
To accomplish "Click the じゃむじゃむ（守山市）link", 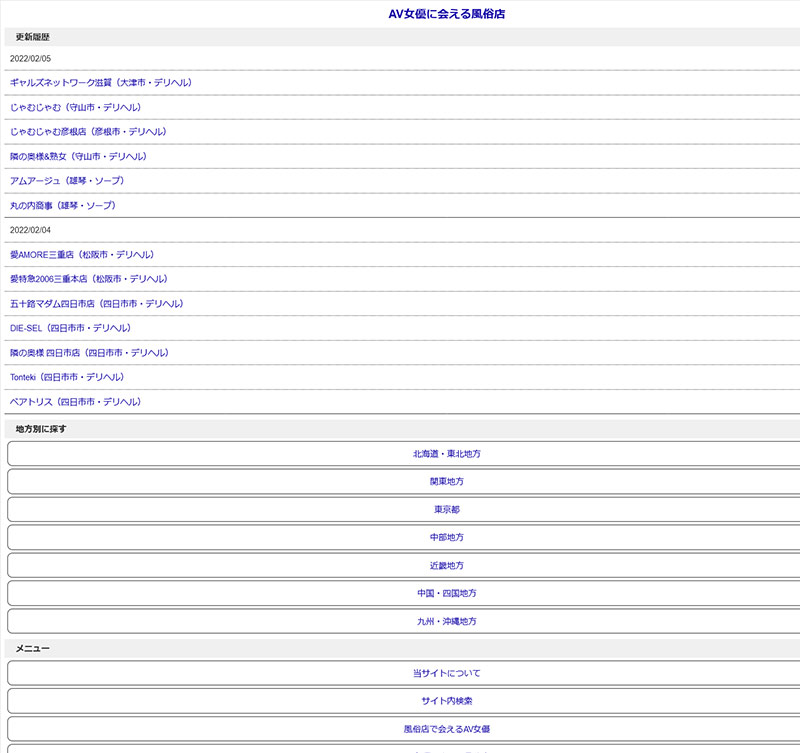I will click(76, 107).
